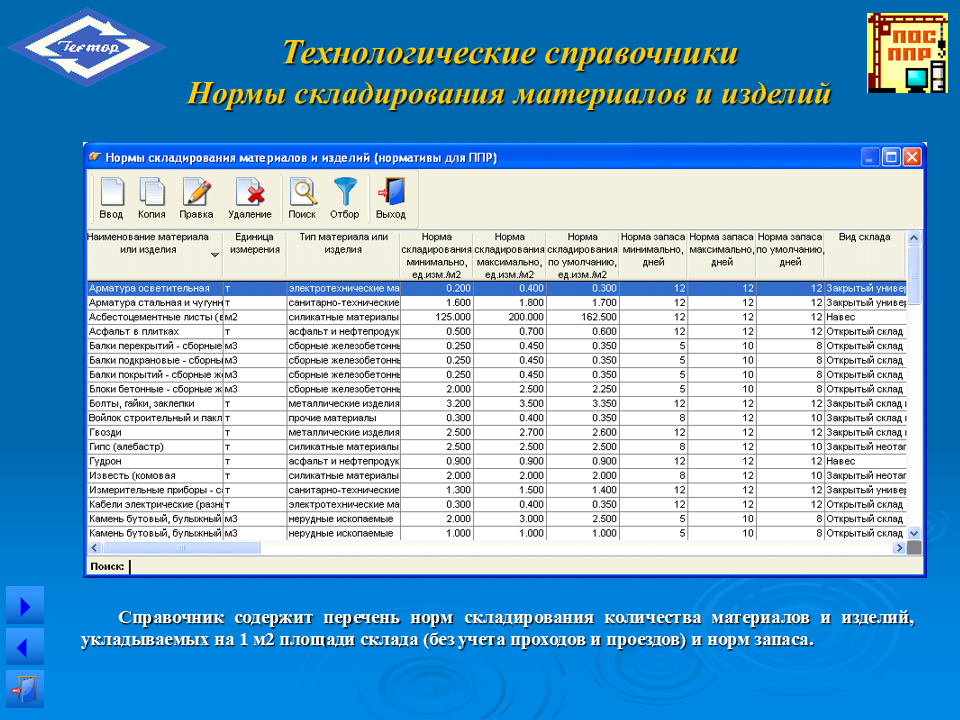
Task: Select row Арматура осветительная
Action: click(x=497, y=288)
